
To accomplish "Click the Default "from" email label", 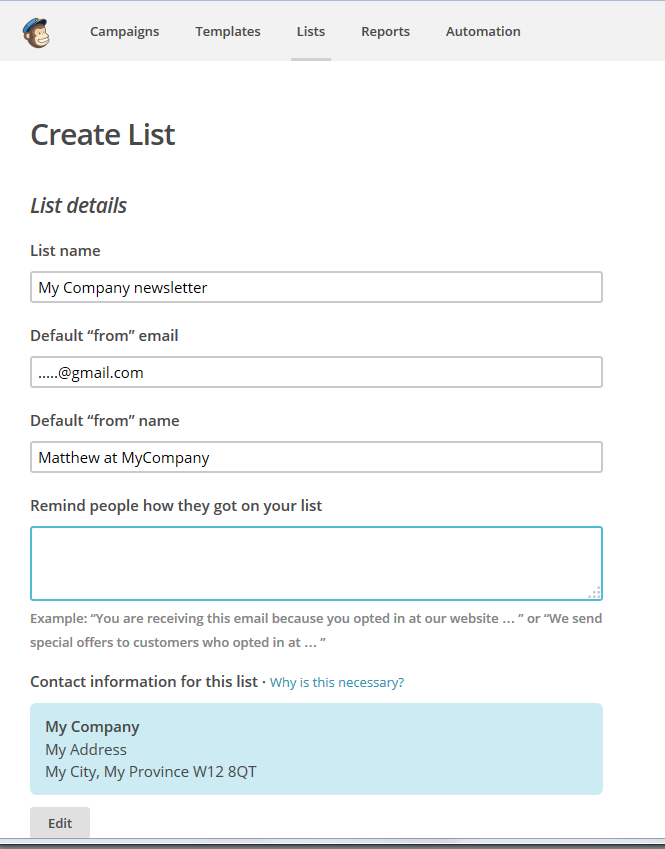I will [x=104, y=336].
